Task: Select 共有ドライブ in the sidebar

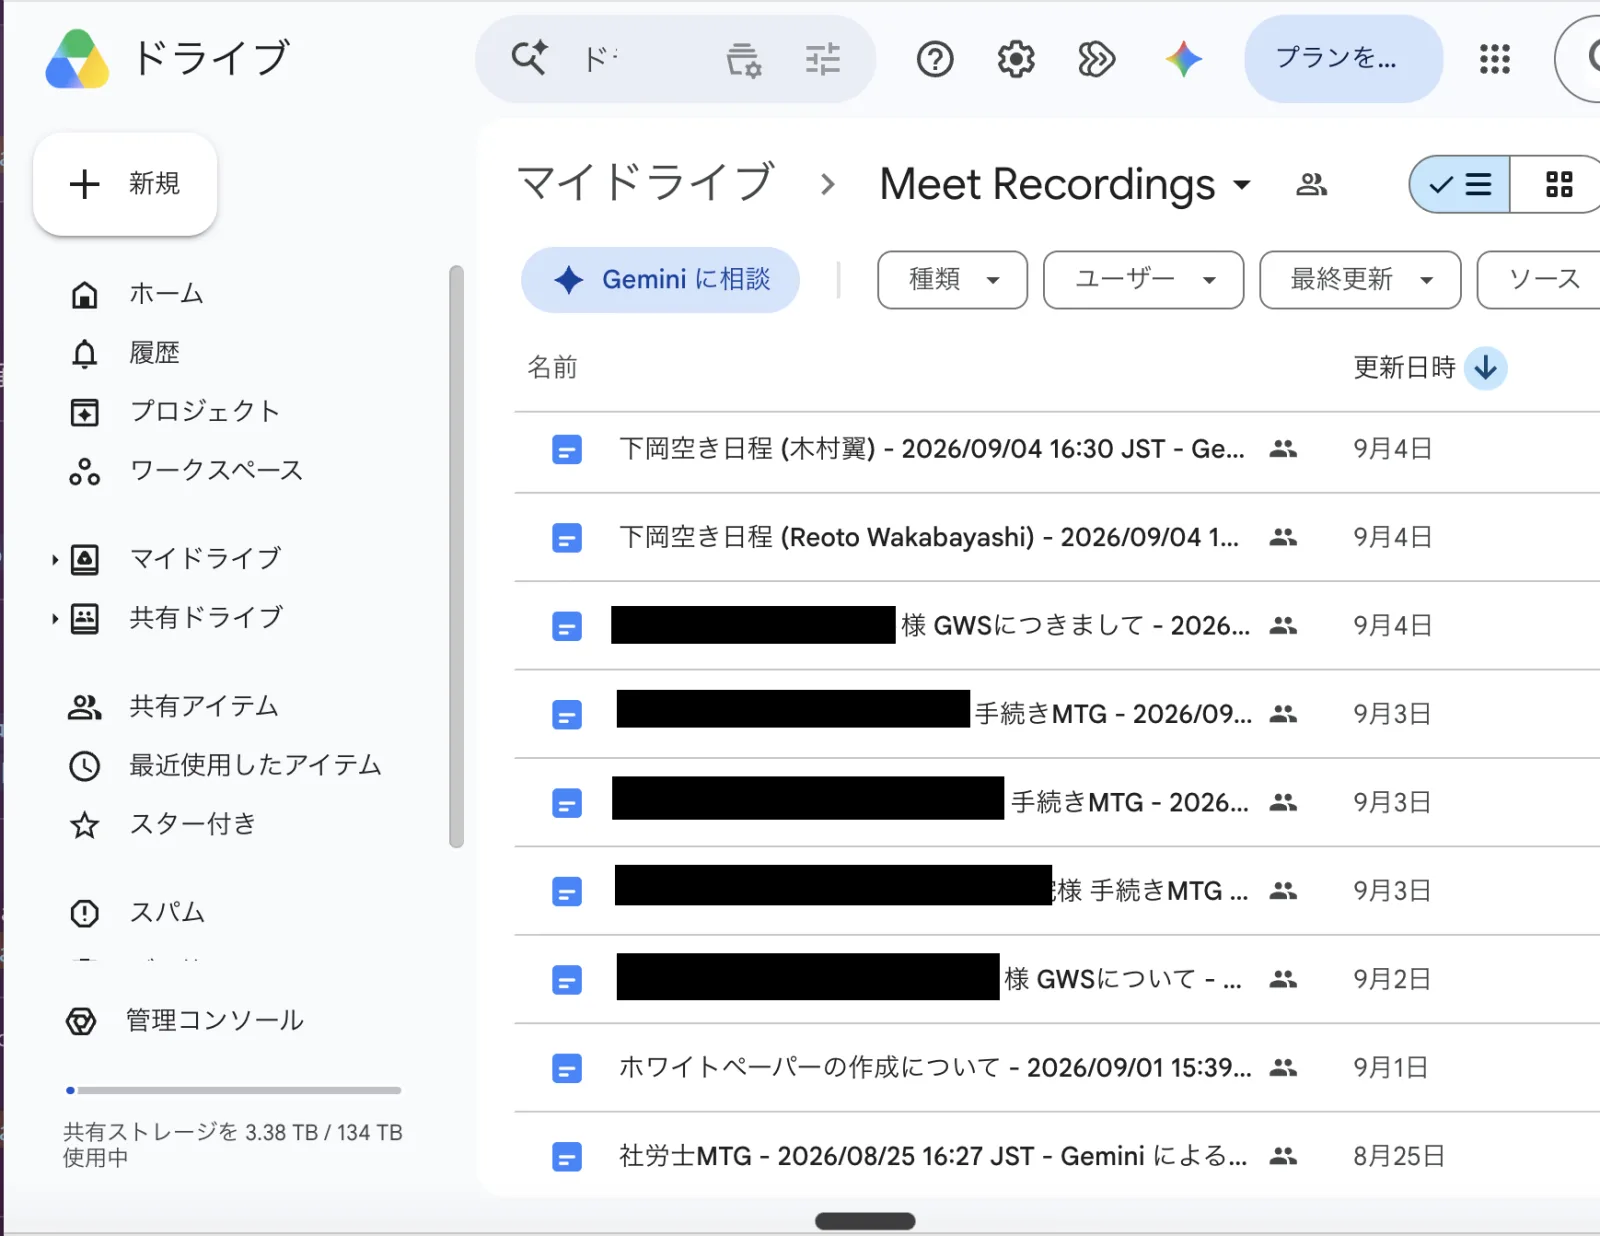Action: (206, 618)
